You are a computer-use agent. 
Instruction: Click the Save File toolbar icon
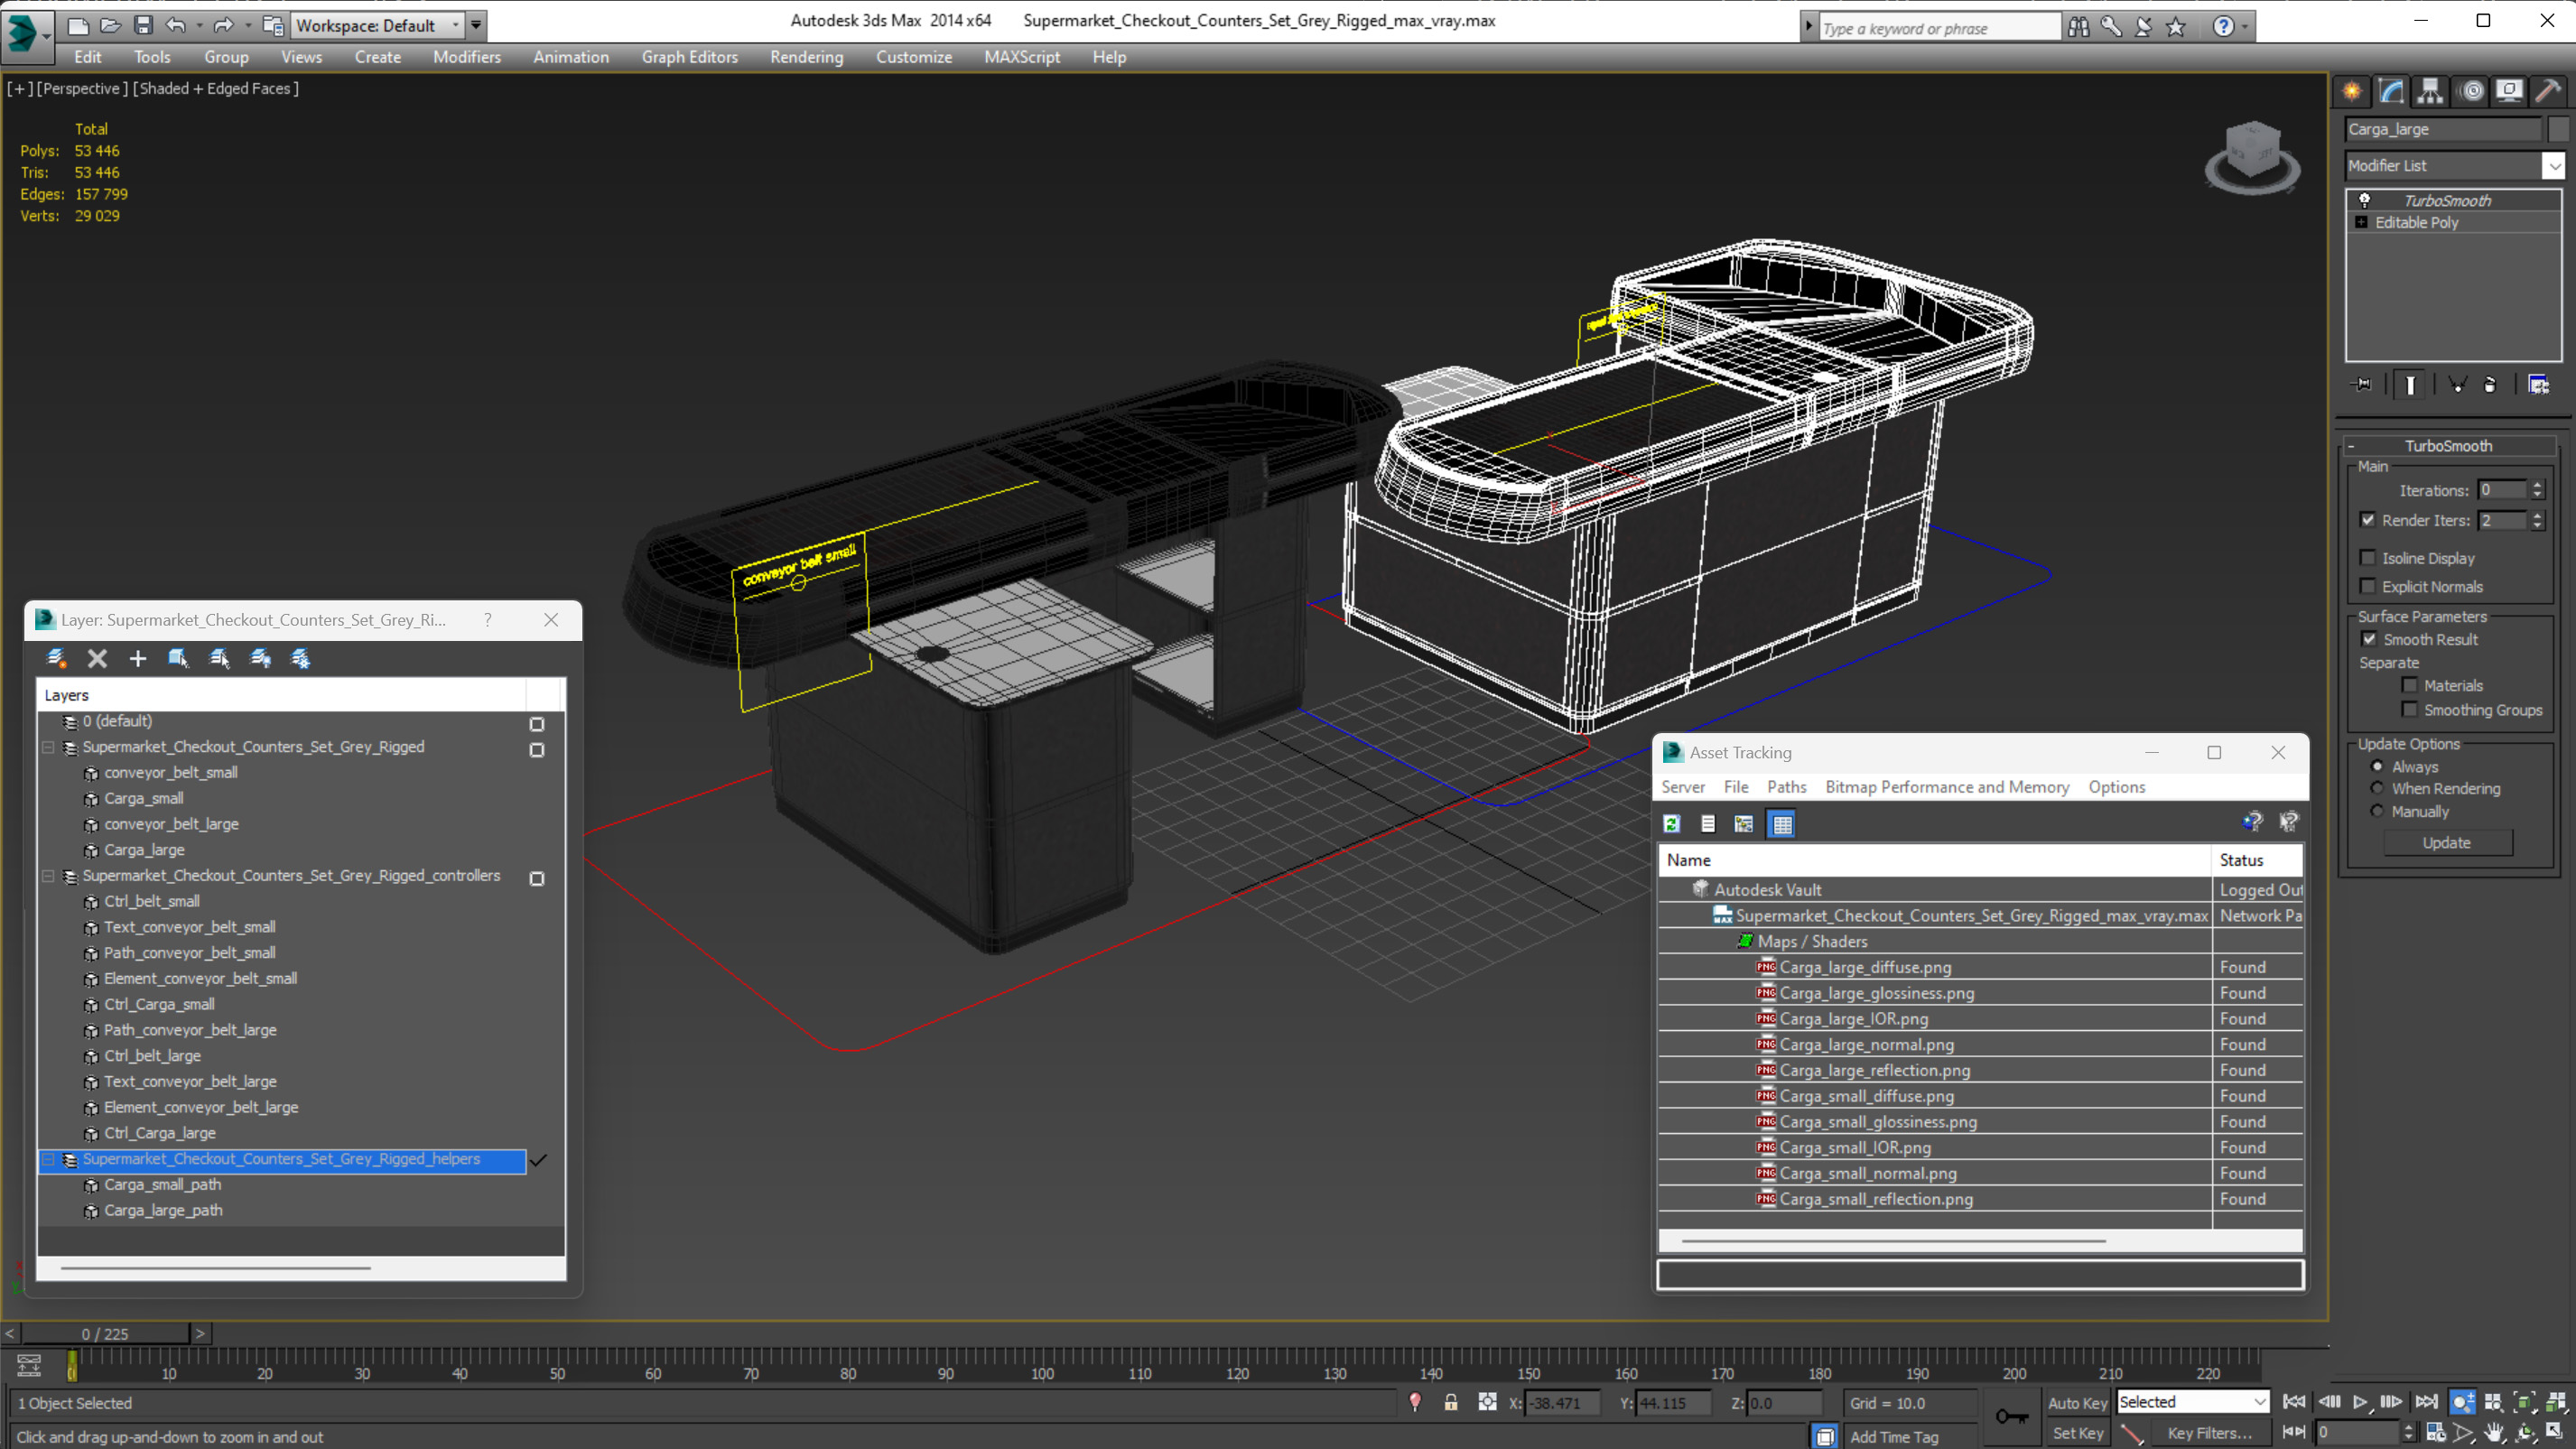coord(143,25)
